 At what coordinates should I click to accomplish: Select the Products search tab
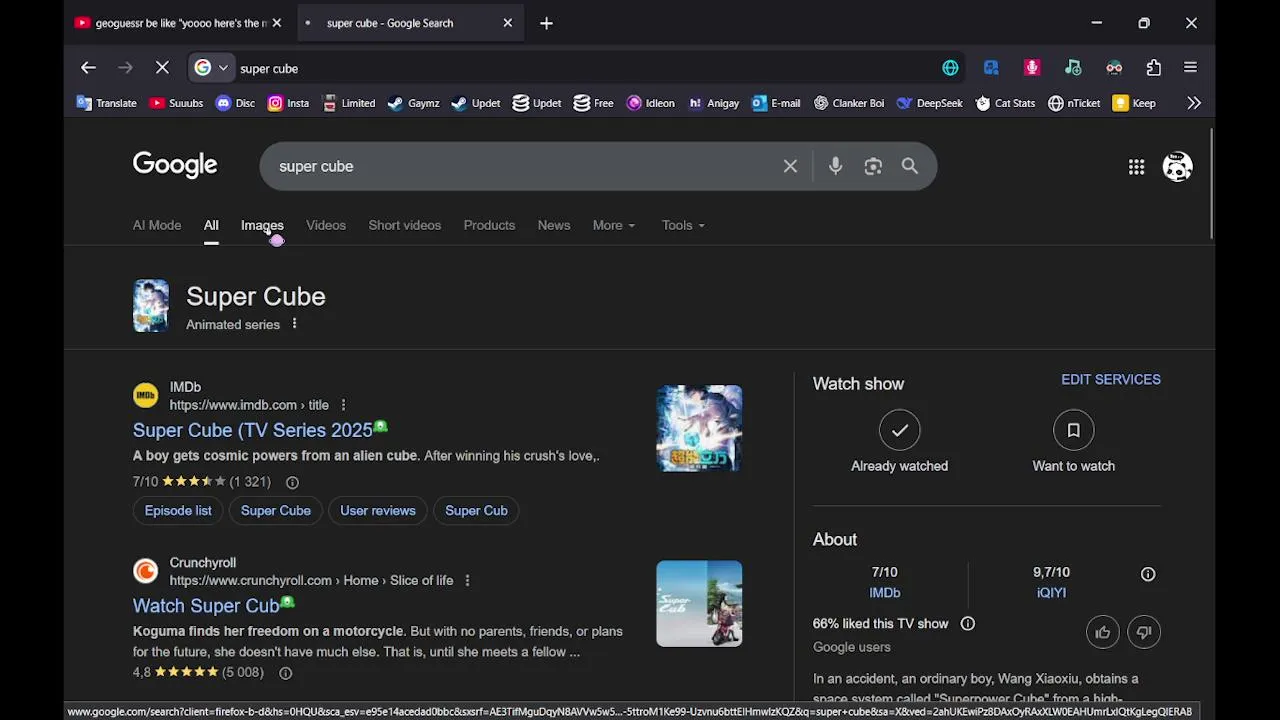tap(489, 225)
